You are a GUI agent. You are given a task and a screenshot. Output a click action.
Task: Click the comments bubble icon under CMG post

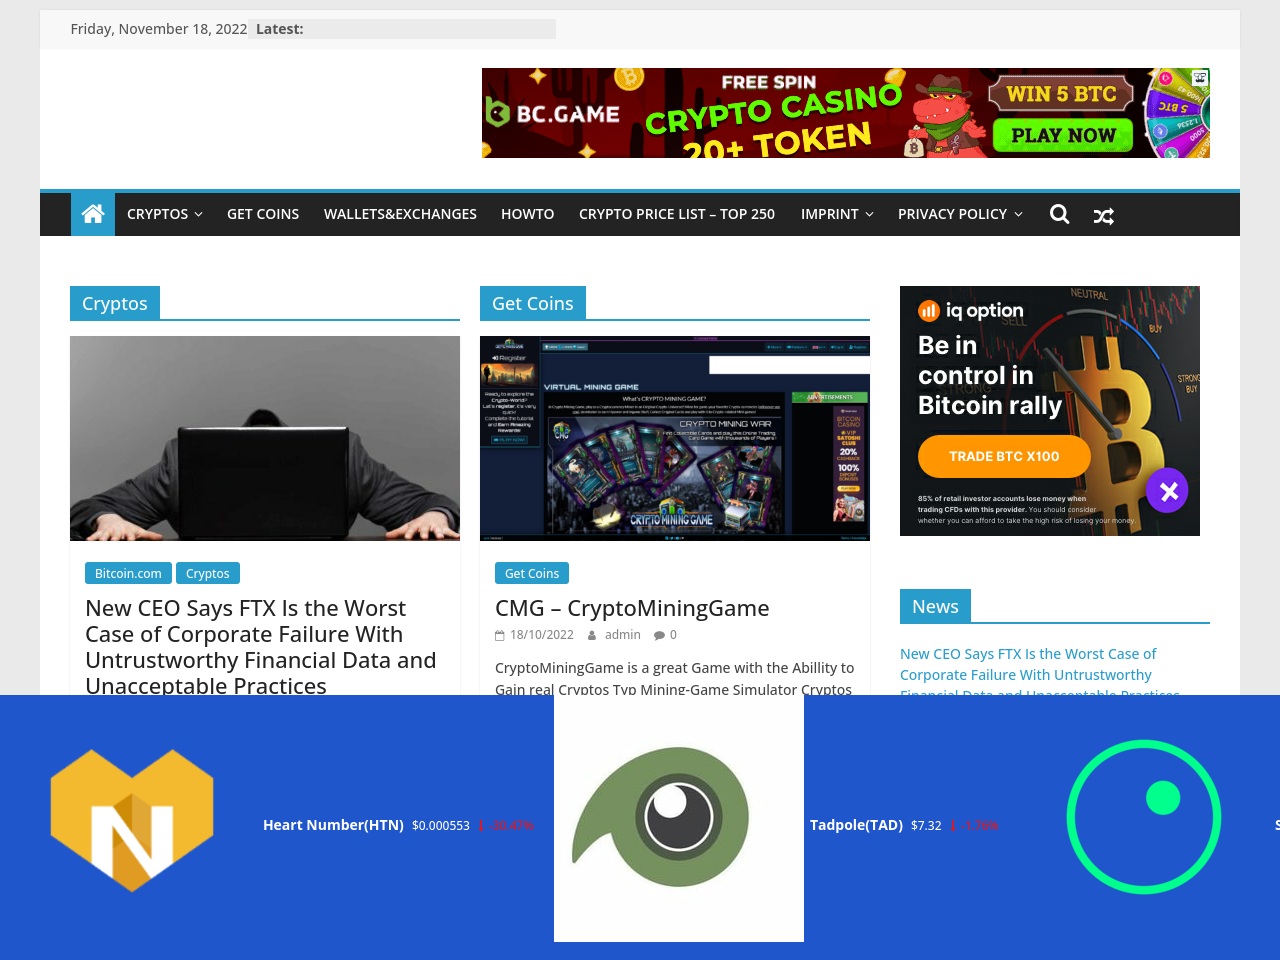pos(660,635)
